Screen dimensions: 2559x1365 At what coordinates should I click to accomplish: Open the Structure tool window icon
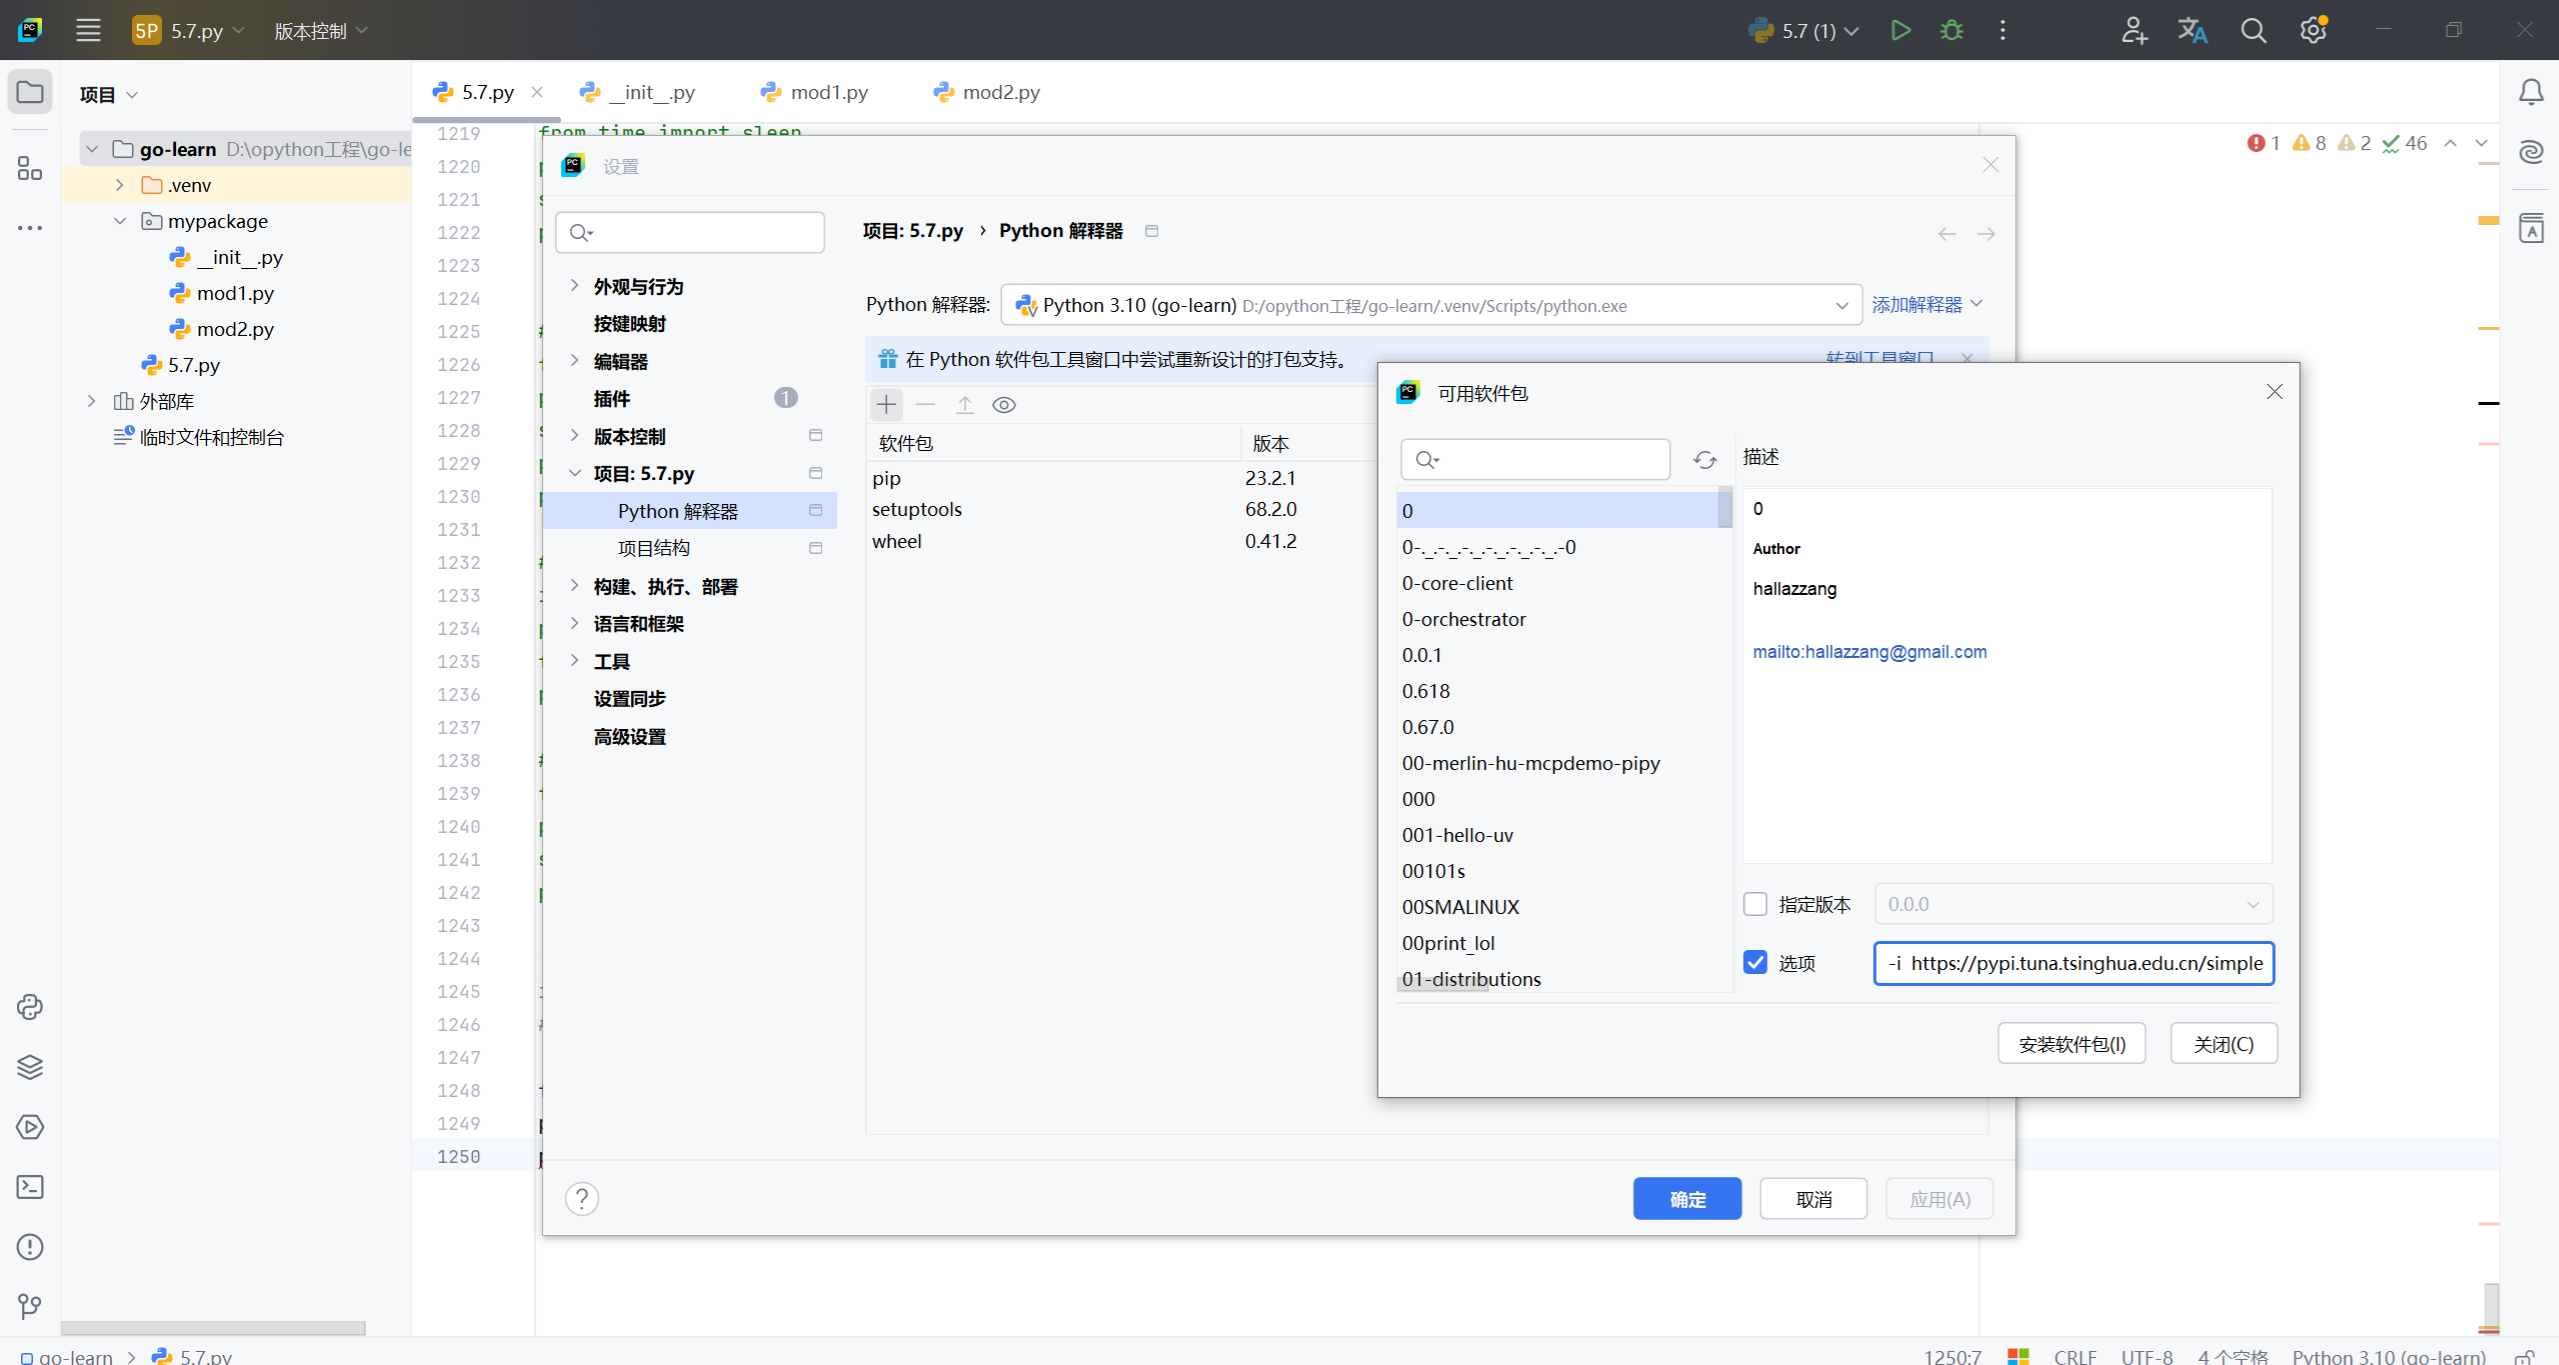30,168
